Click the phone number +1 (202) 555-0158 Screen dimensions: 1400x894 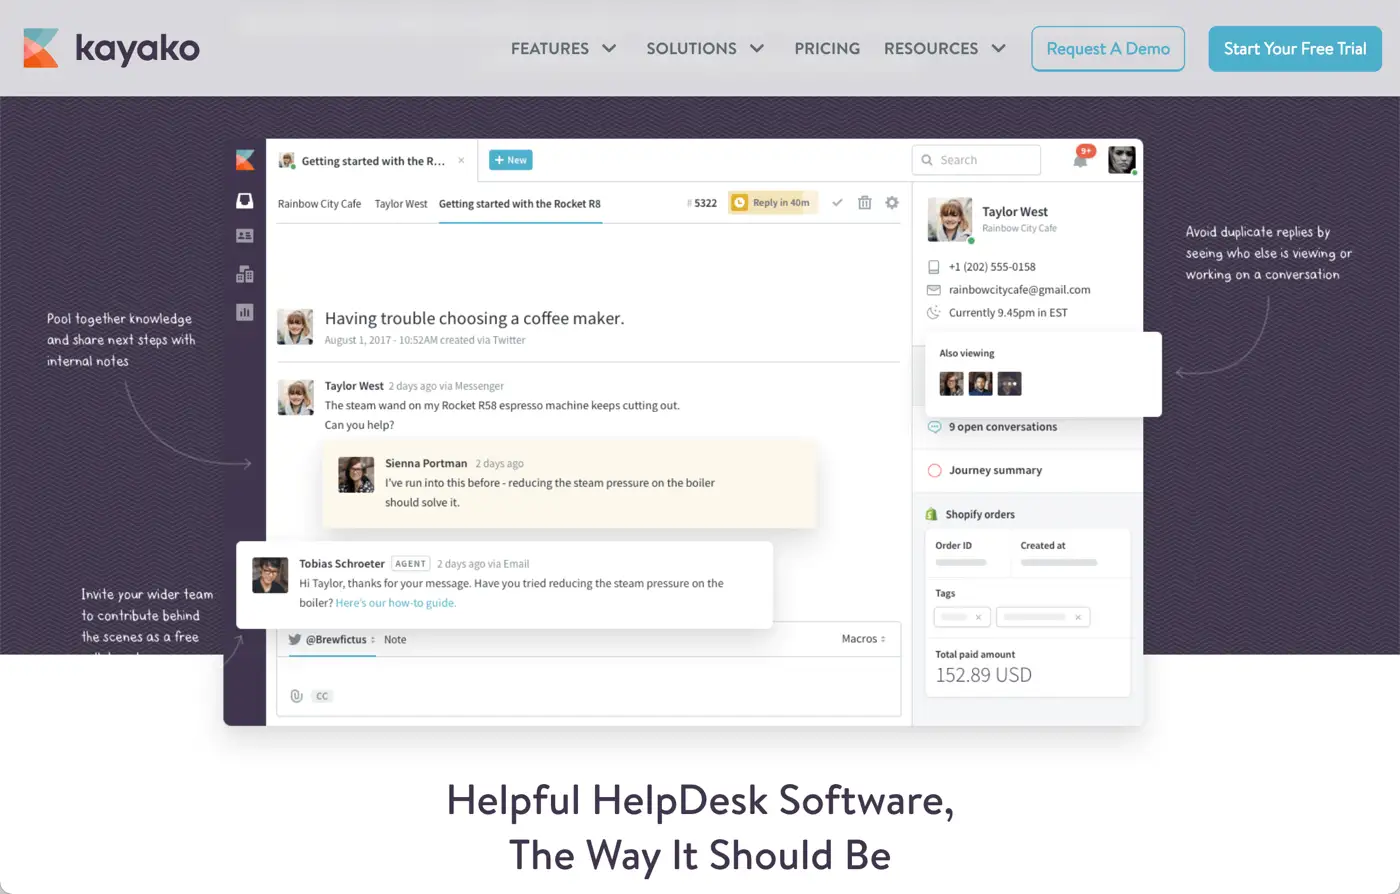point(992,267)
